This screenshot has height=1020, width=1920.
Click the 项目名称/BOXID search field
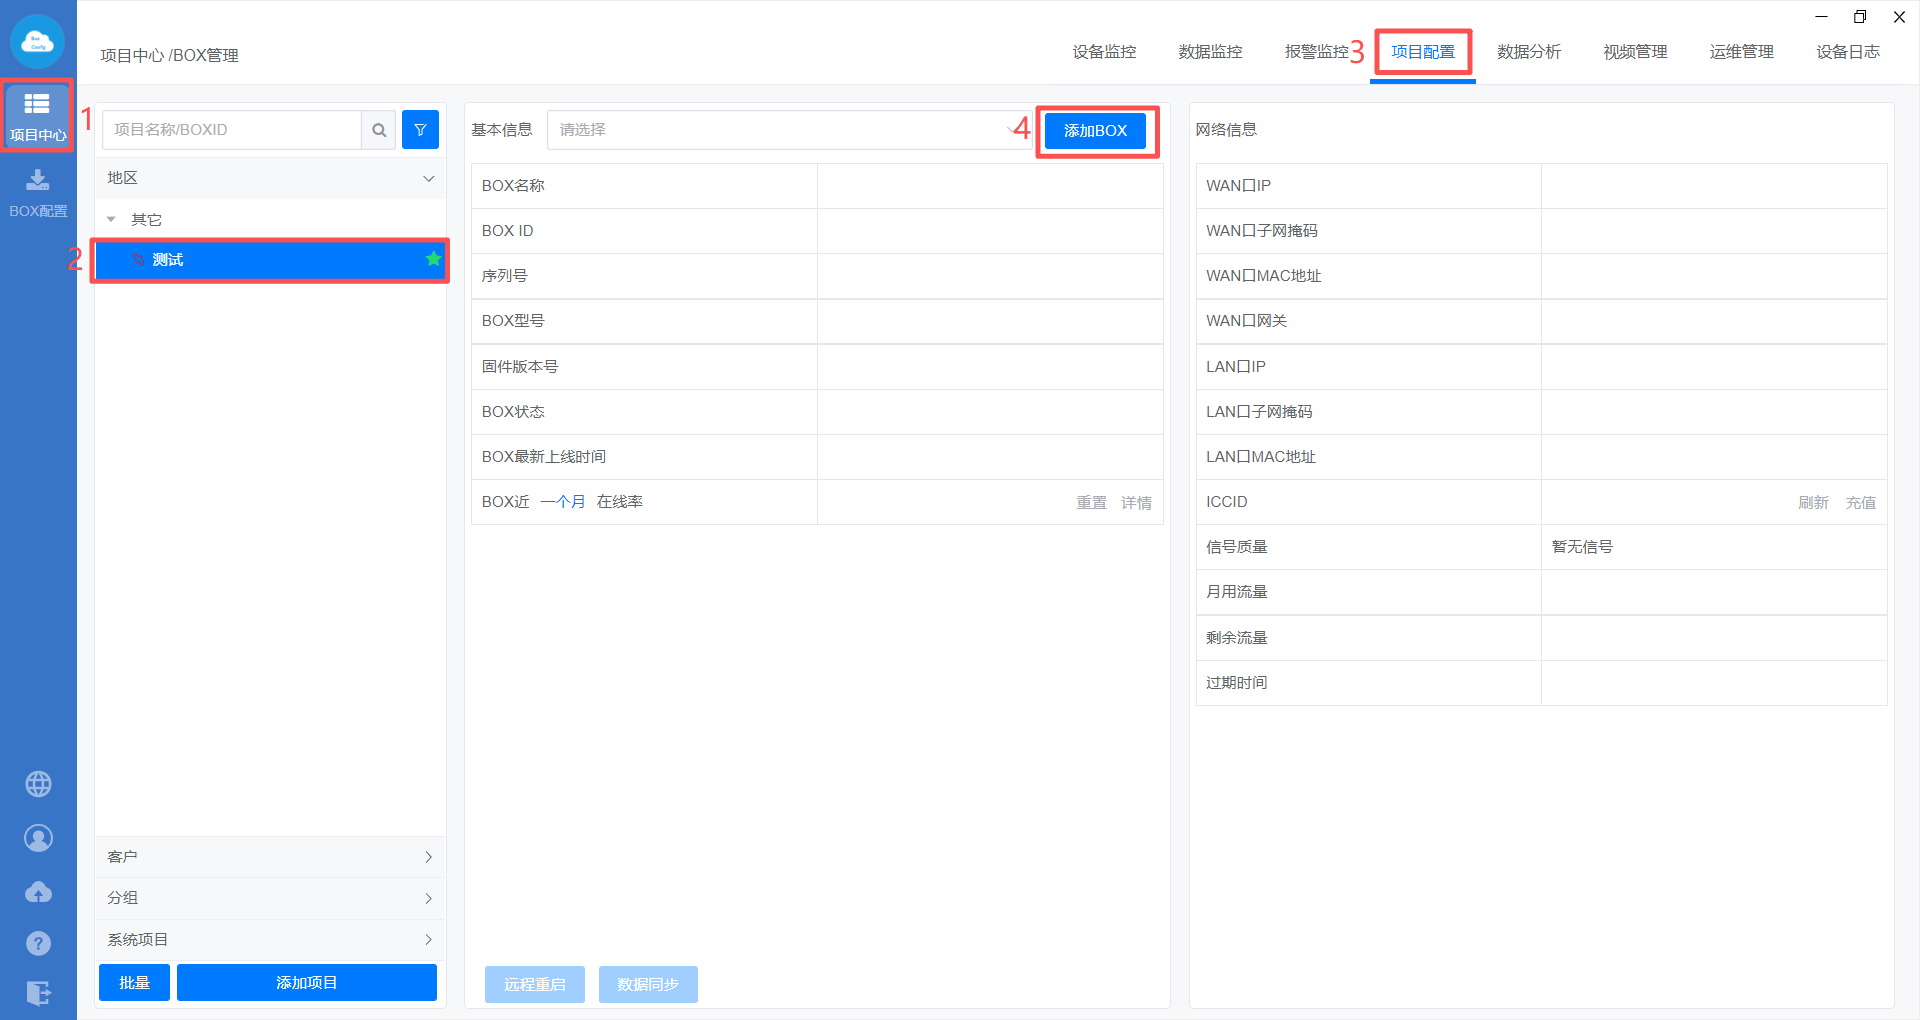point(232,130)
